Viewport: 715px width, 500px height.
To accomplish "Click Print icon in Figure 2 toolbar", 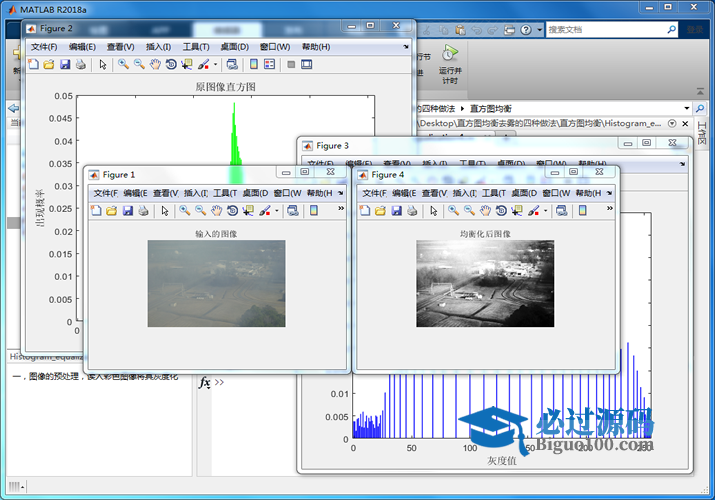I will coord(81,65).
